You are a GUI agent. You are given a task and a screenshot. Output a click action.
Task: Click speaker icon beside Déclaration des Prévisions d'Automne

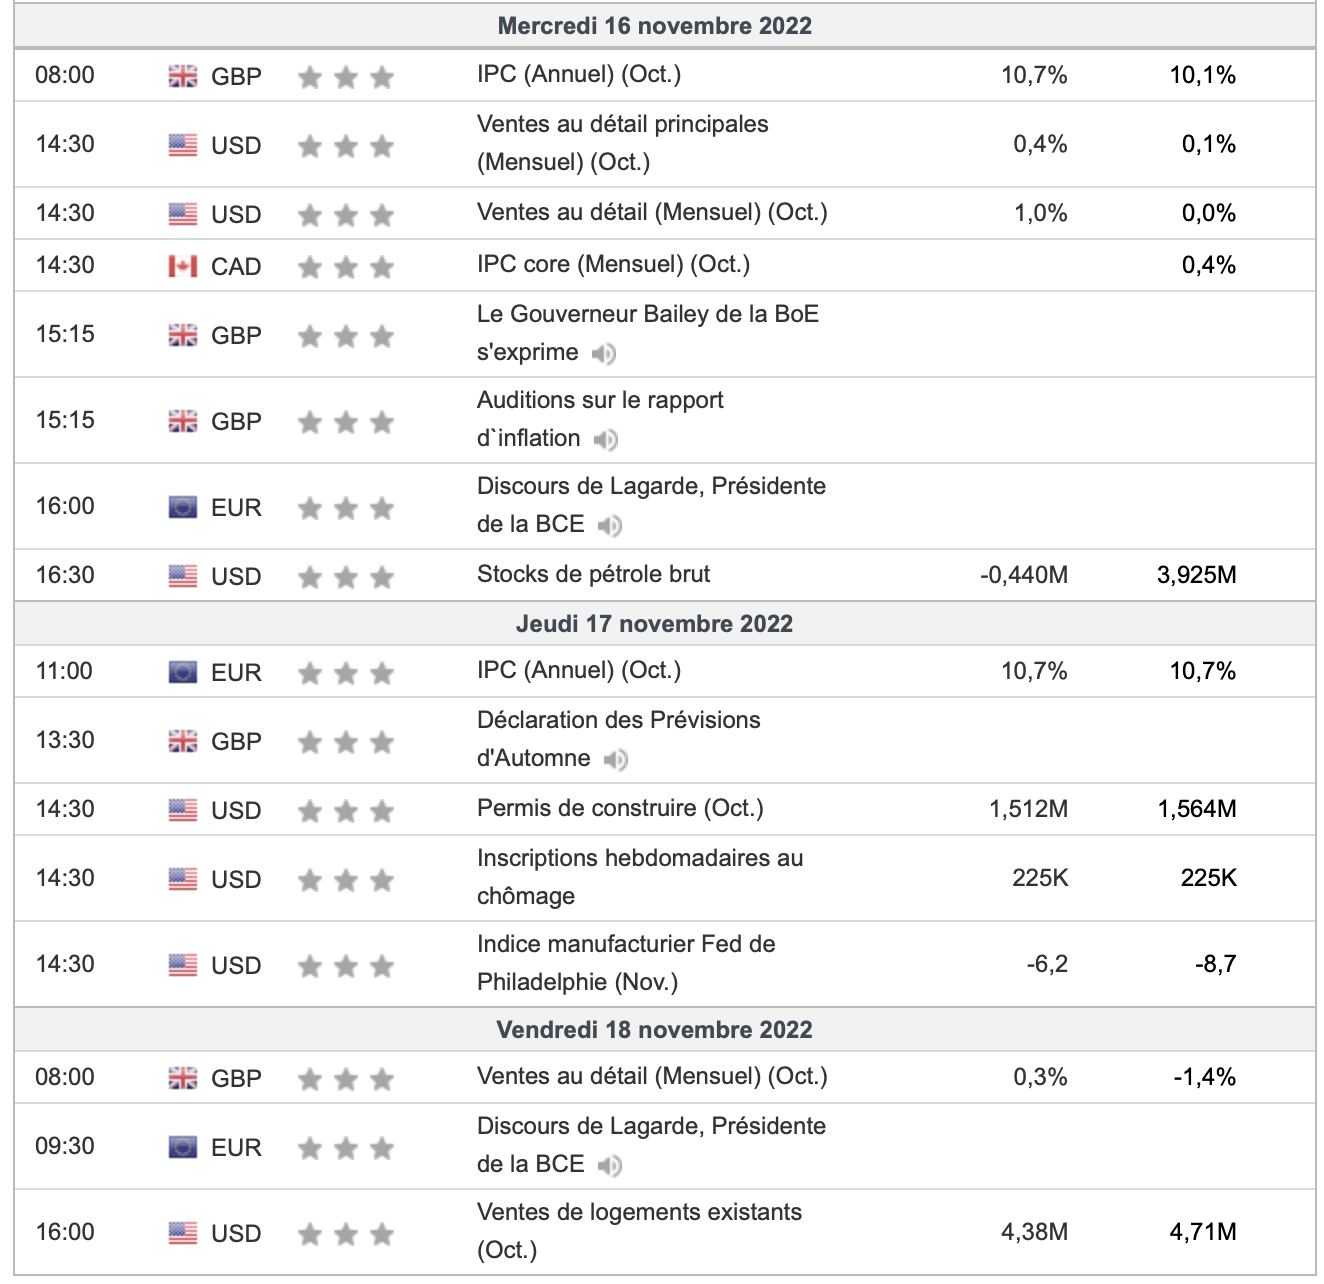coord(615,759)
